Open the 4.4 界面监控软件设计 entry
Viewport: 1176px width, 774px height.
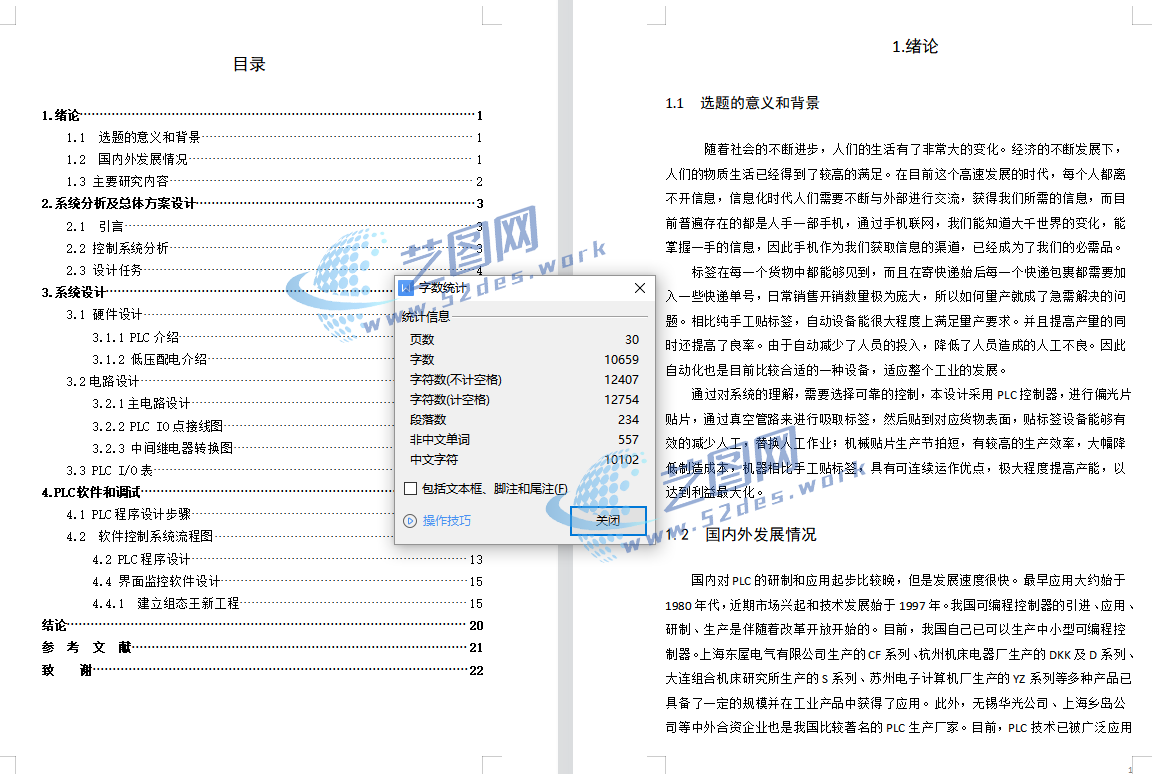(288, 581)
